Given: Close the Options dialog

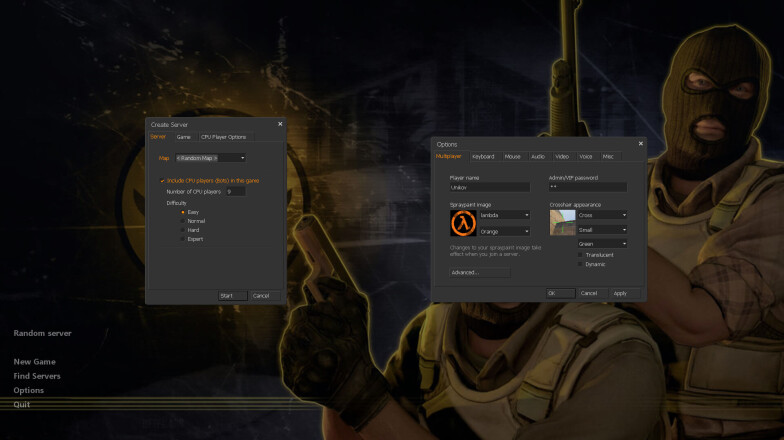Looking at the screenshot, I should coord(640,144).
